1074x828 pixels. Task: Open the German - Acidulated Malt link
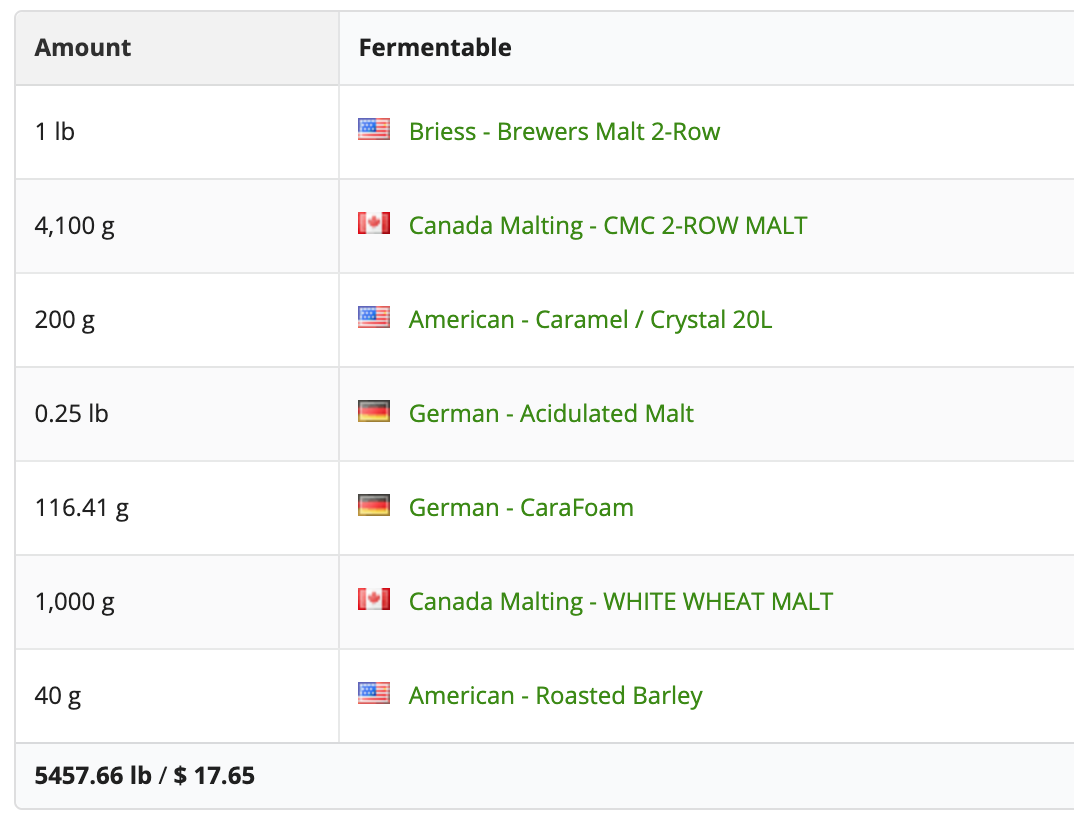coord(551,414)
